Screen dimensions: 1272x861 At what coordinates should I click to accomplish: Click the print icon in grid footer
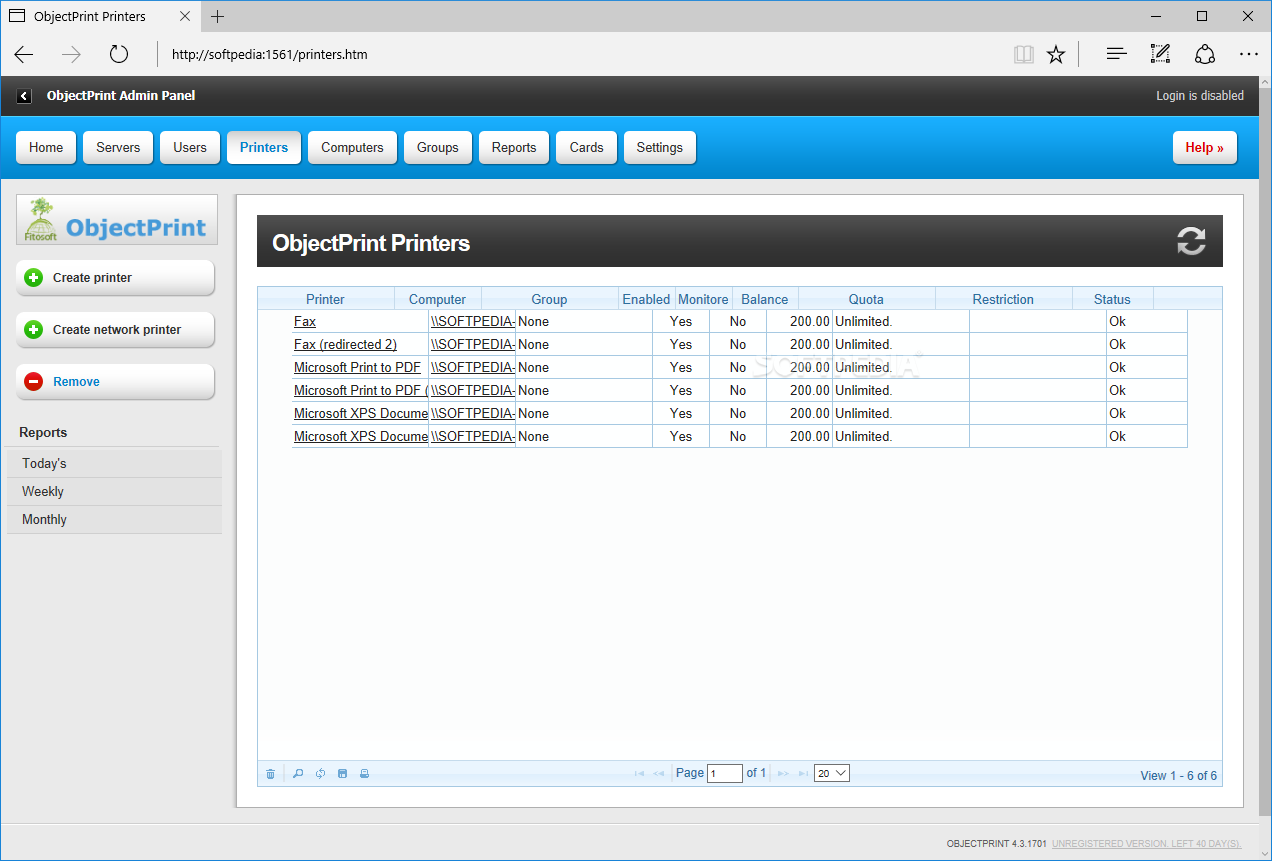[364, 774]
